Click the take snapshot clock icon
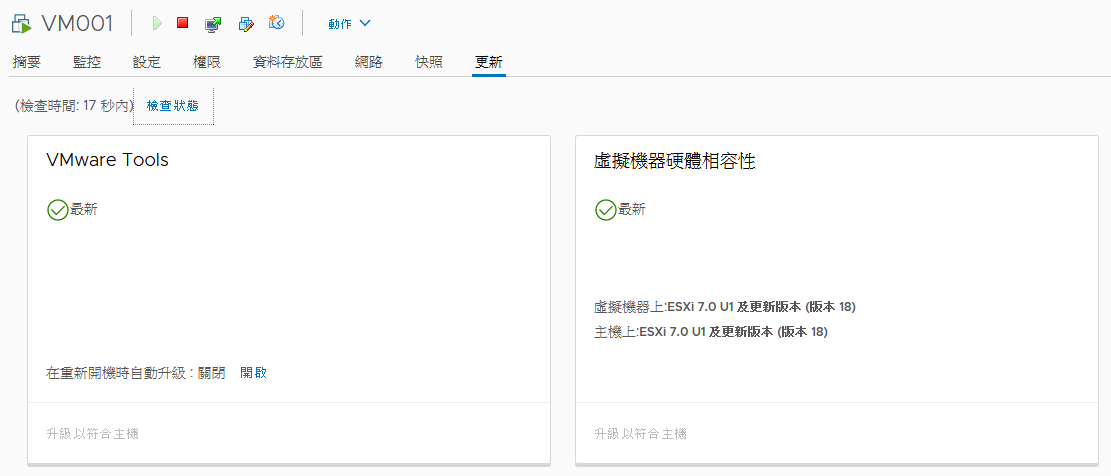1111x476 pixels. point(276,23)
